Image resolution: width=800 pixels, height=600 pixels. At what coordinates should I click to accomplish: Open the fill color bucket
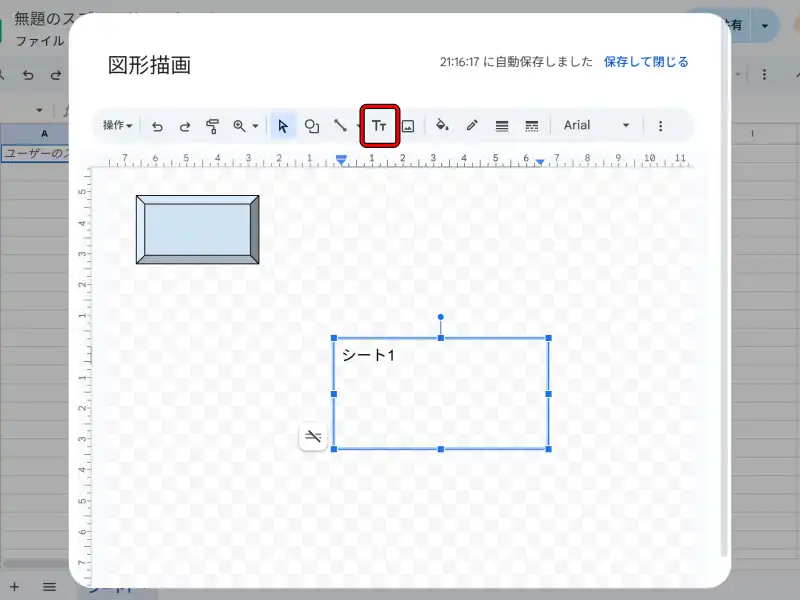[x=442, y=126]
